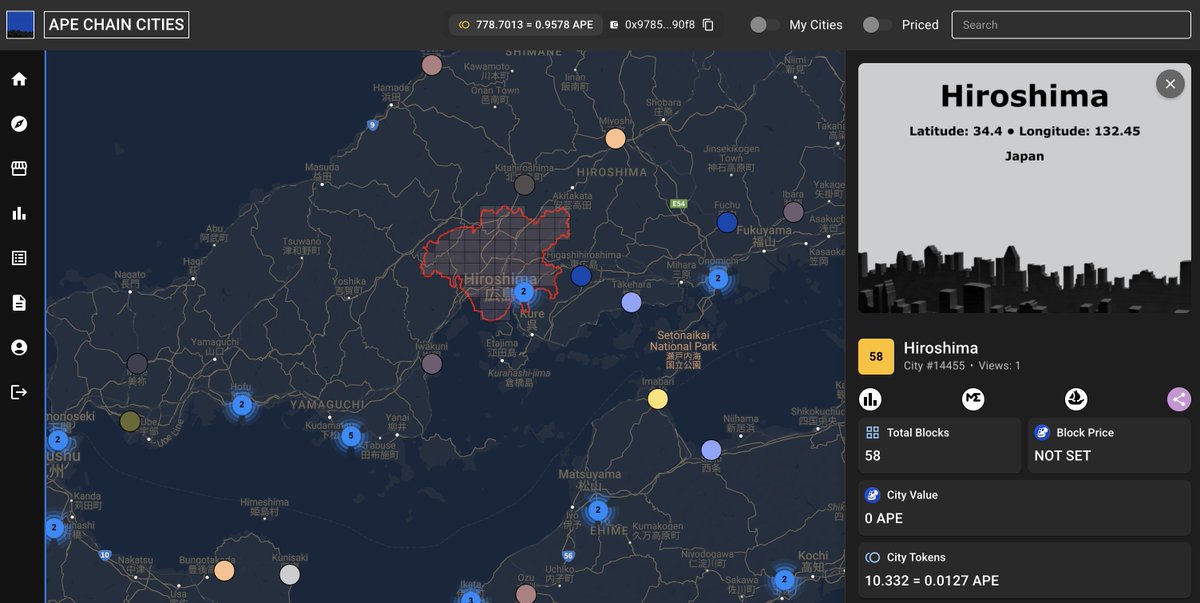
Task: Click the Block Price NOT SET card
Action: (1109, 445)
